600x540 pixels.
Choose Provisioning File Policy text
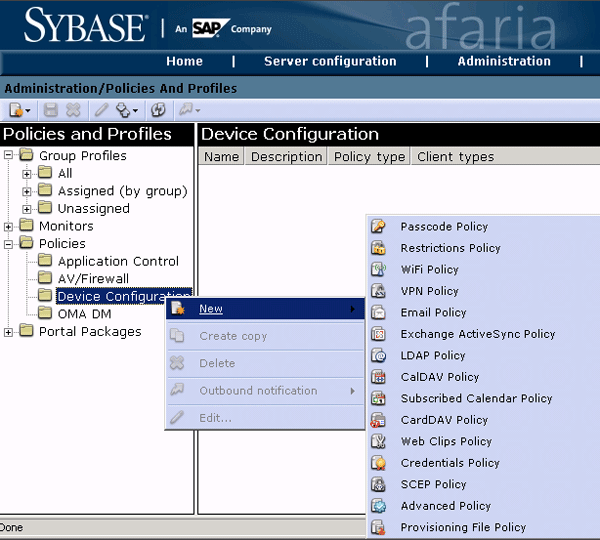(463, 527)
